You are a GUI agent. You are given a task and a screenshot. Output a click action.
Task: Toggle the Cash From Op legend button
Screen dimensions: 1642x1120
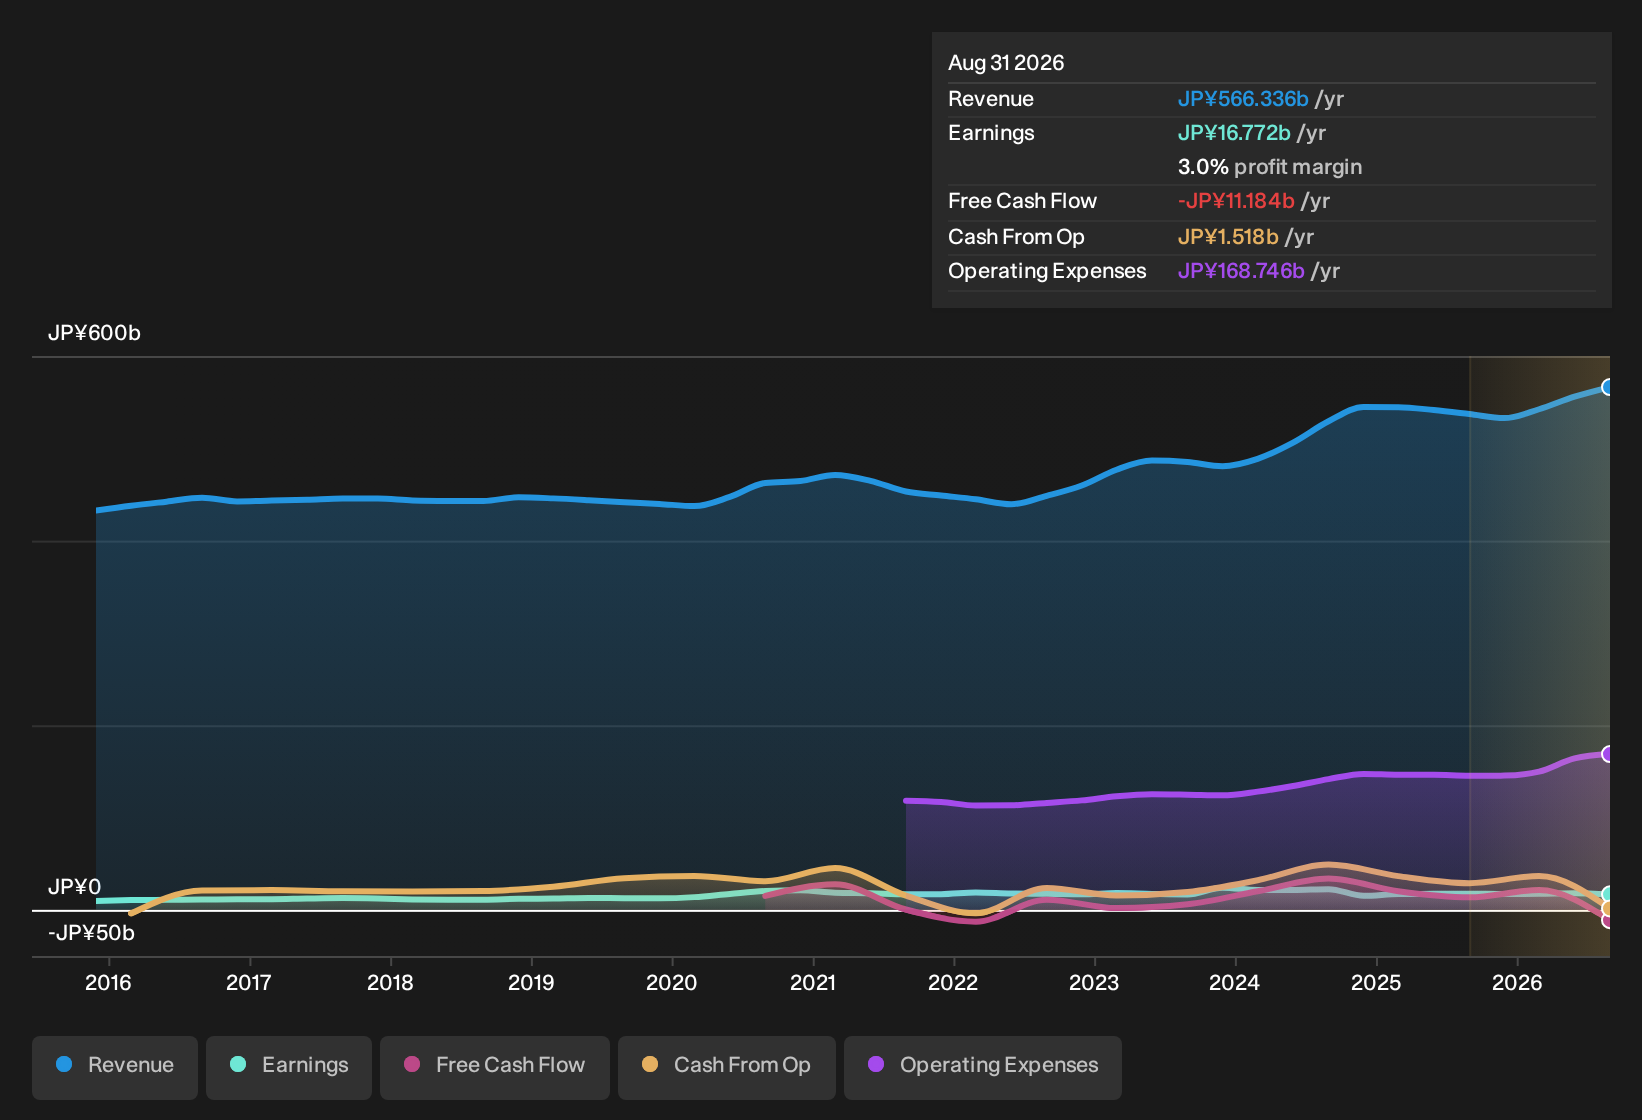click(x=727, y=1066)
